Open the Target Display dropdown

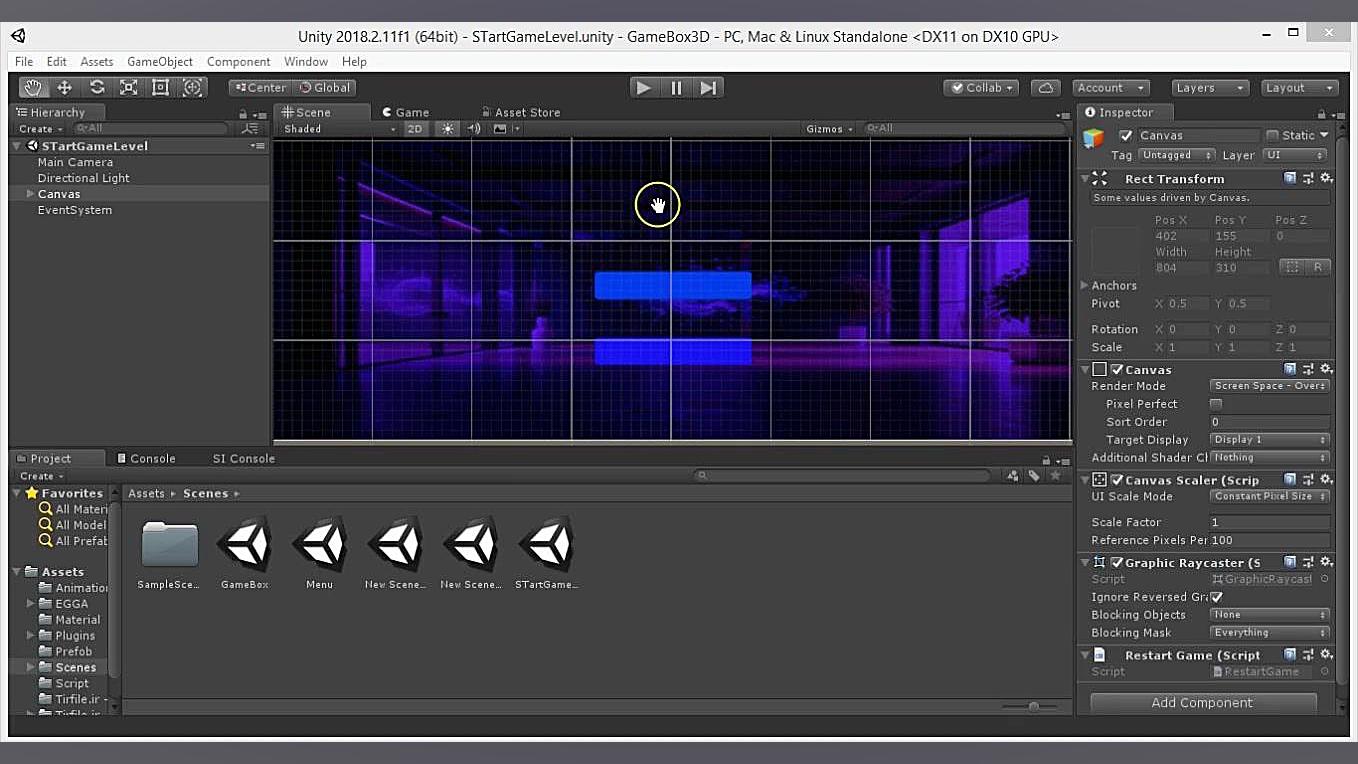point(1269,440)
